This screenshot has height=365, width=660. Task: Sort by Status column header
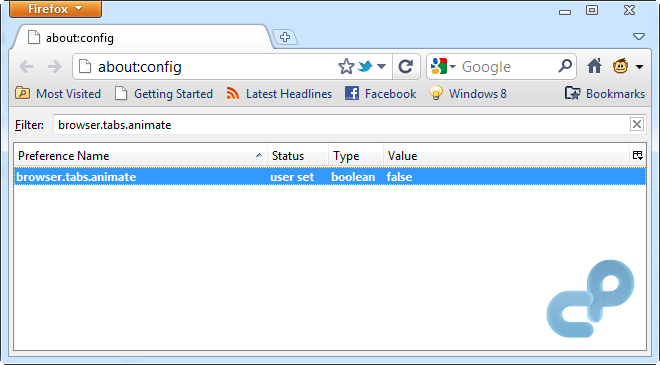click(298, 156)
